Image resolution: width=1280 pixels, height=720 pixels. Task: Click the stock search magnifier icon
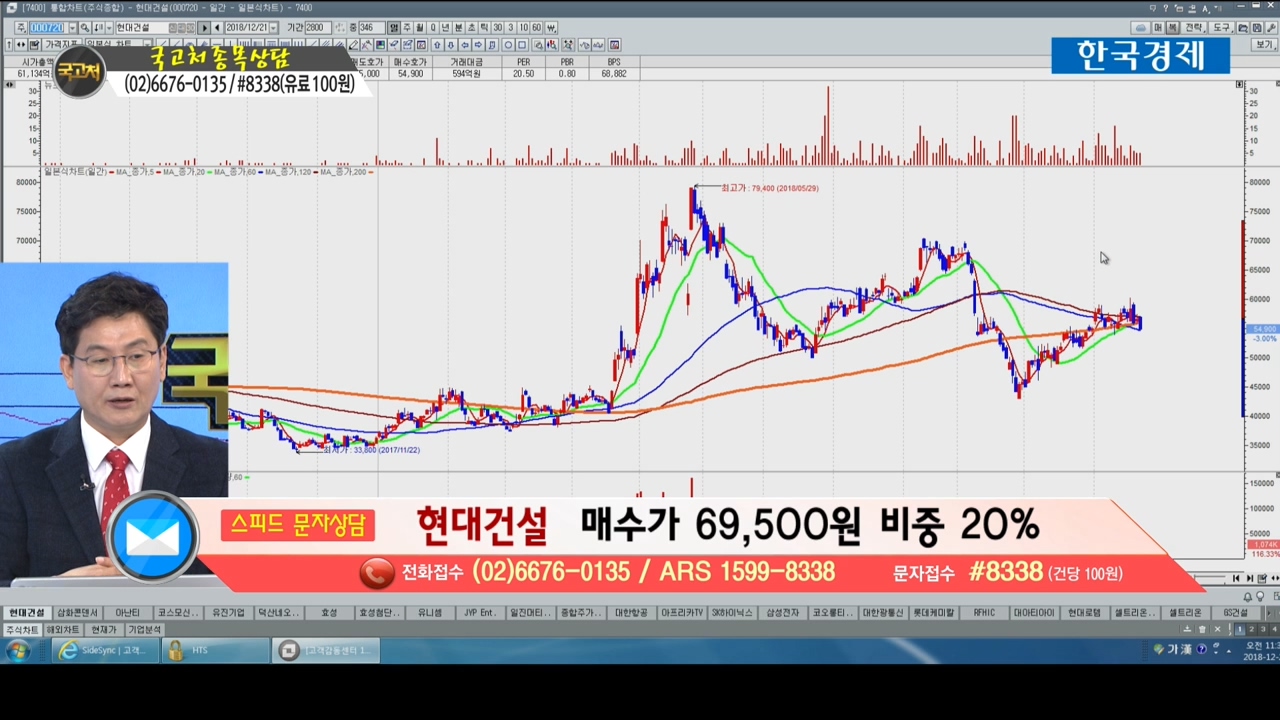click(85, 28)
